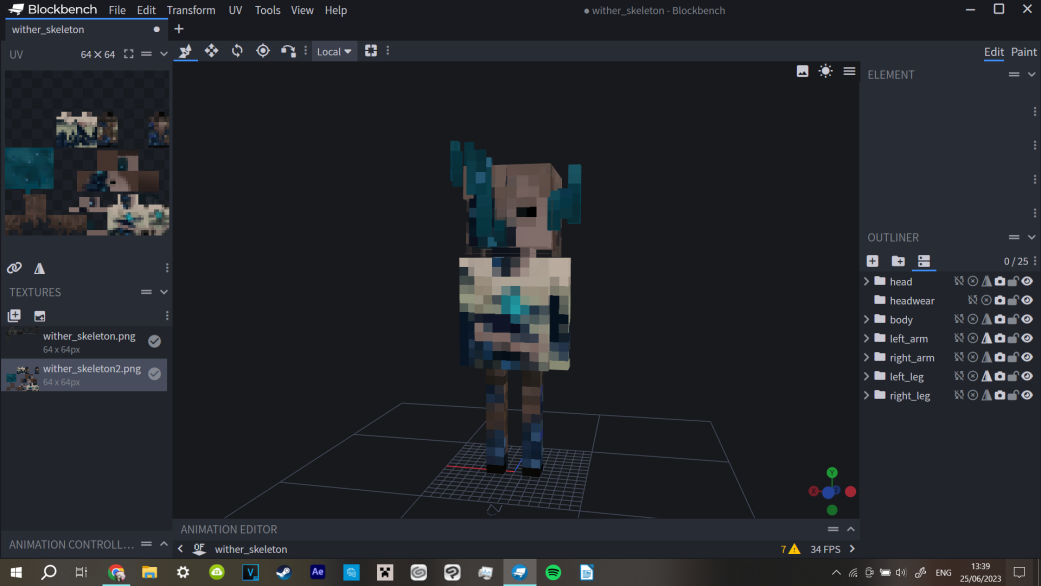Click the fullscreen viewport icon beside Local
This screenshot has width=1041, height=586.
(371, 51)
